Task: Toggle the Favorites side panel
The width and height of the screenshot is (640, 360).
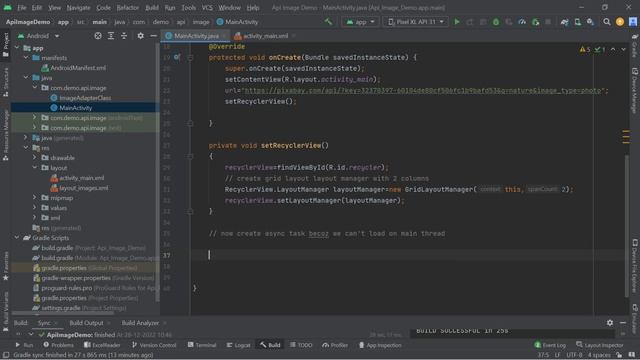Action: coord(5,266)
